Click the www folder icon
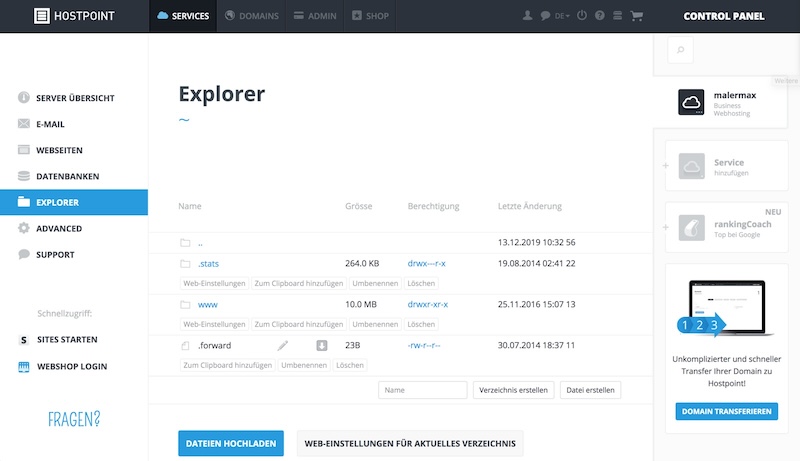The width and height of the screenshot is (800, 461). [x=185, y=304]
